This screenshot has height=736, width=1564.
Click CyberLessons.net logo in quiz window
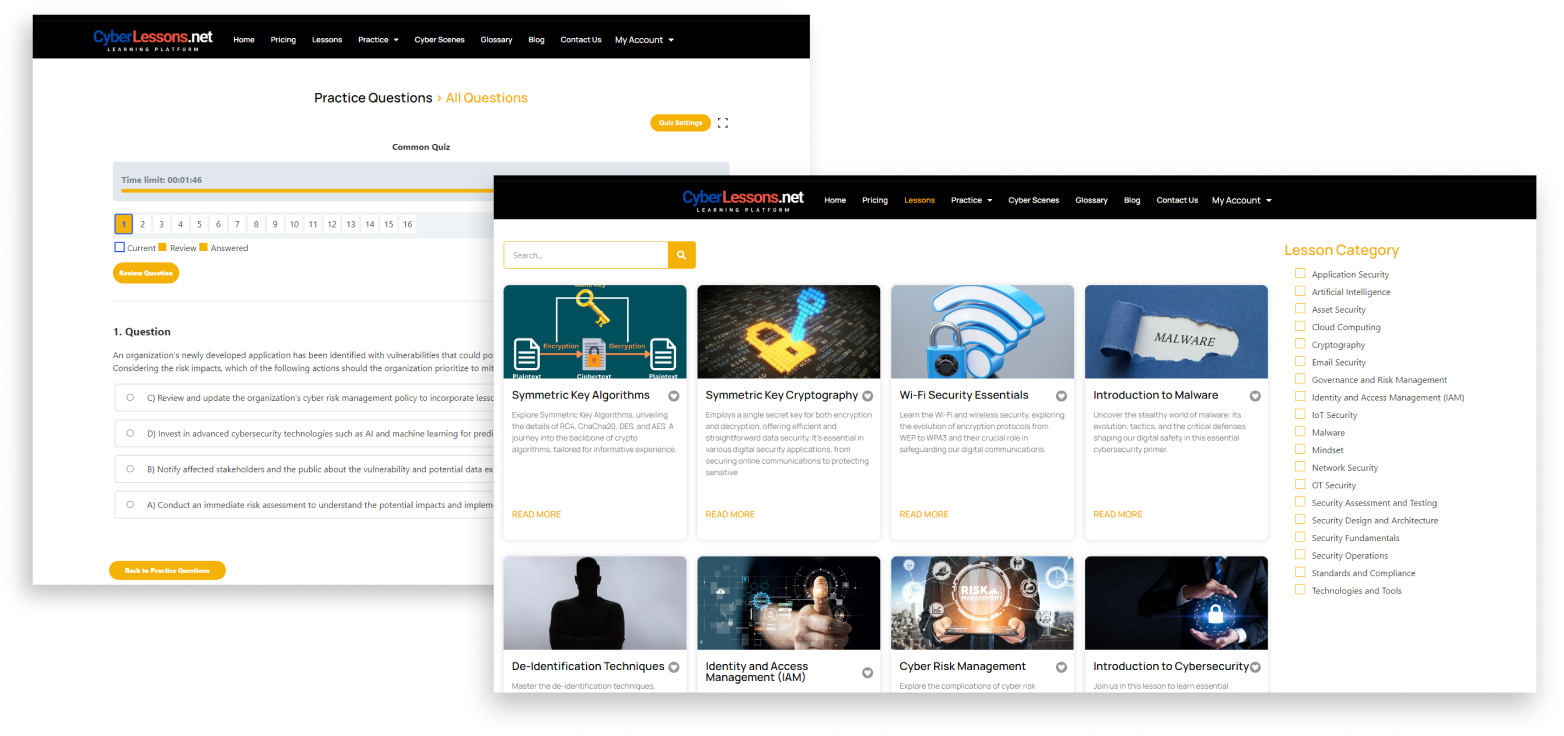(153, 39)
